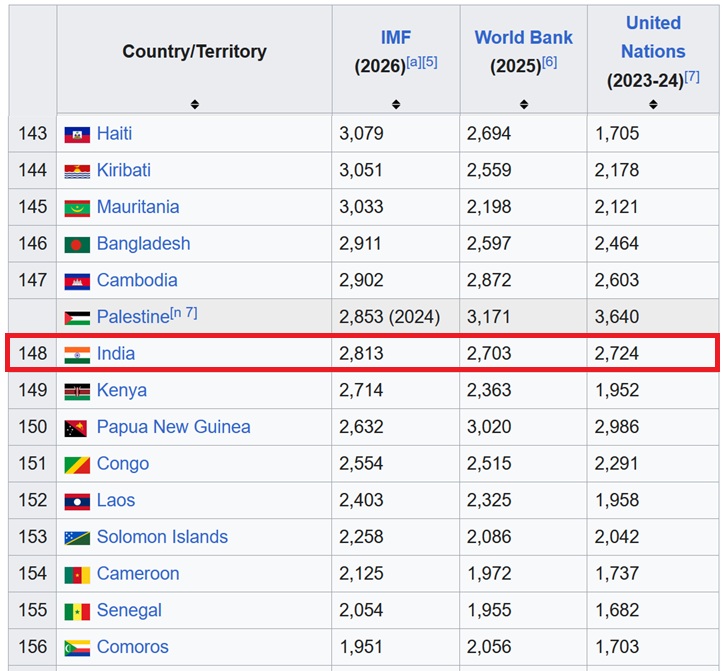Click the Senegal flag icon
Screen dimensions: 725x671
77,611
